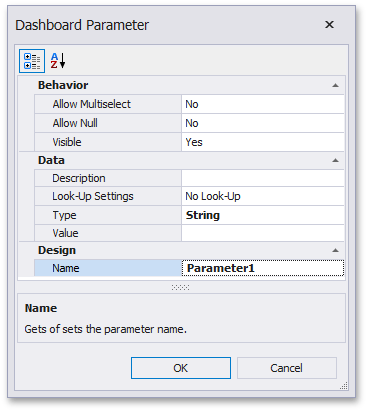This screenshot has height=413, width=369.
Task: Collapse the Behavior category
Action: [335, 85]
